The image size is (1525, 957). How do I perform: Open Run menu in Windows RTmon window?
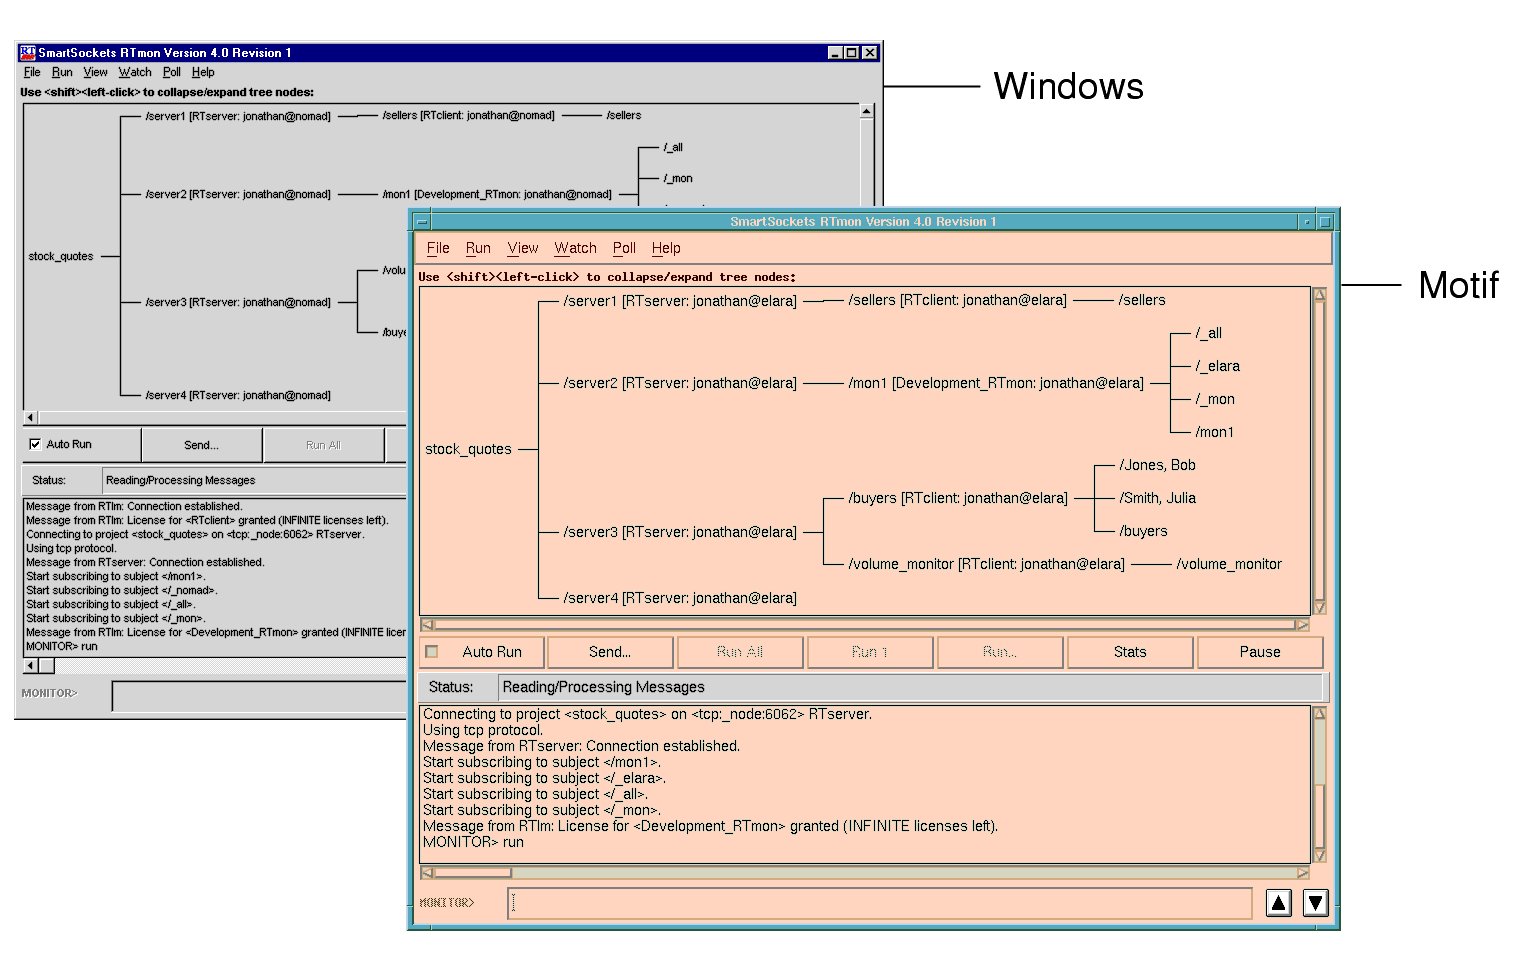(62, 72)
